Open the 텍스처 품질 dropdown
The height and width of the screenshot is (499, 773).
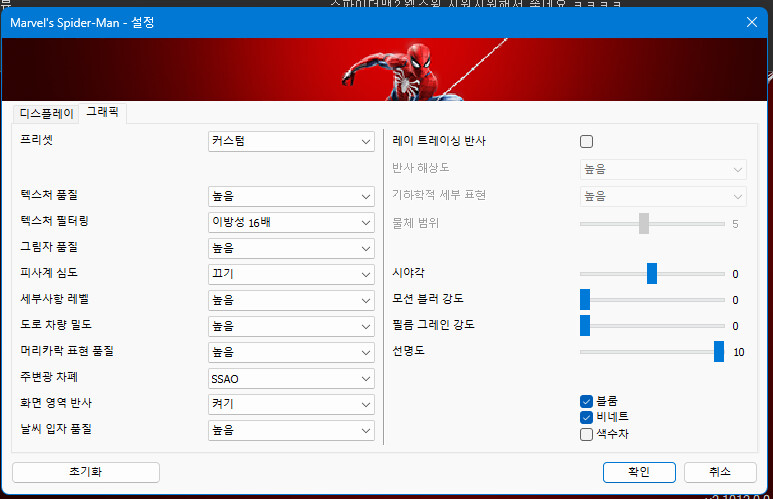(291, 196)
